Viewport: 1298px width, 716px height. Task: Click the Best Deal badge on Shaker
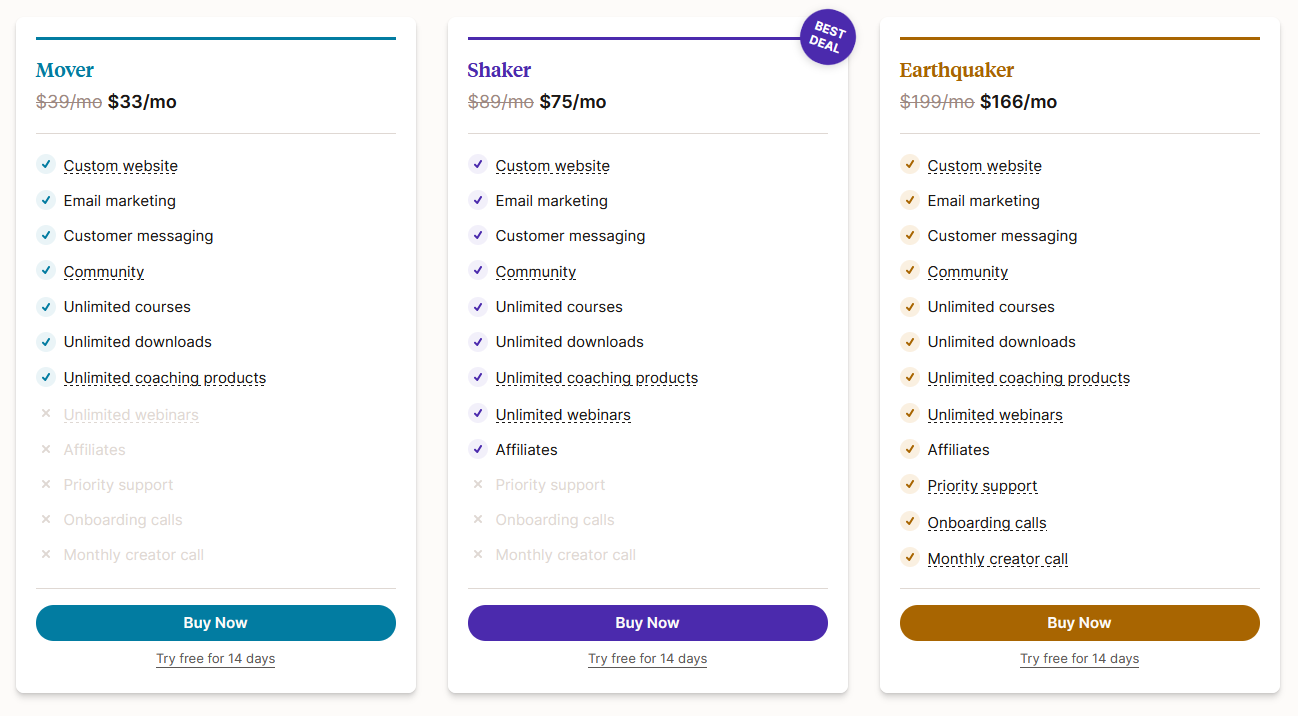(x=827, y=37)
